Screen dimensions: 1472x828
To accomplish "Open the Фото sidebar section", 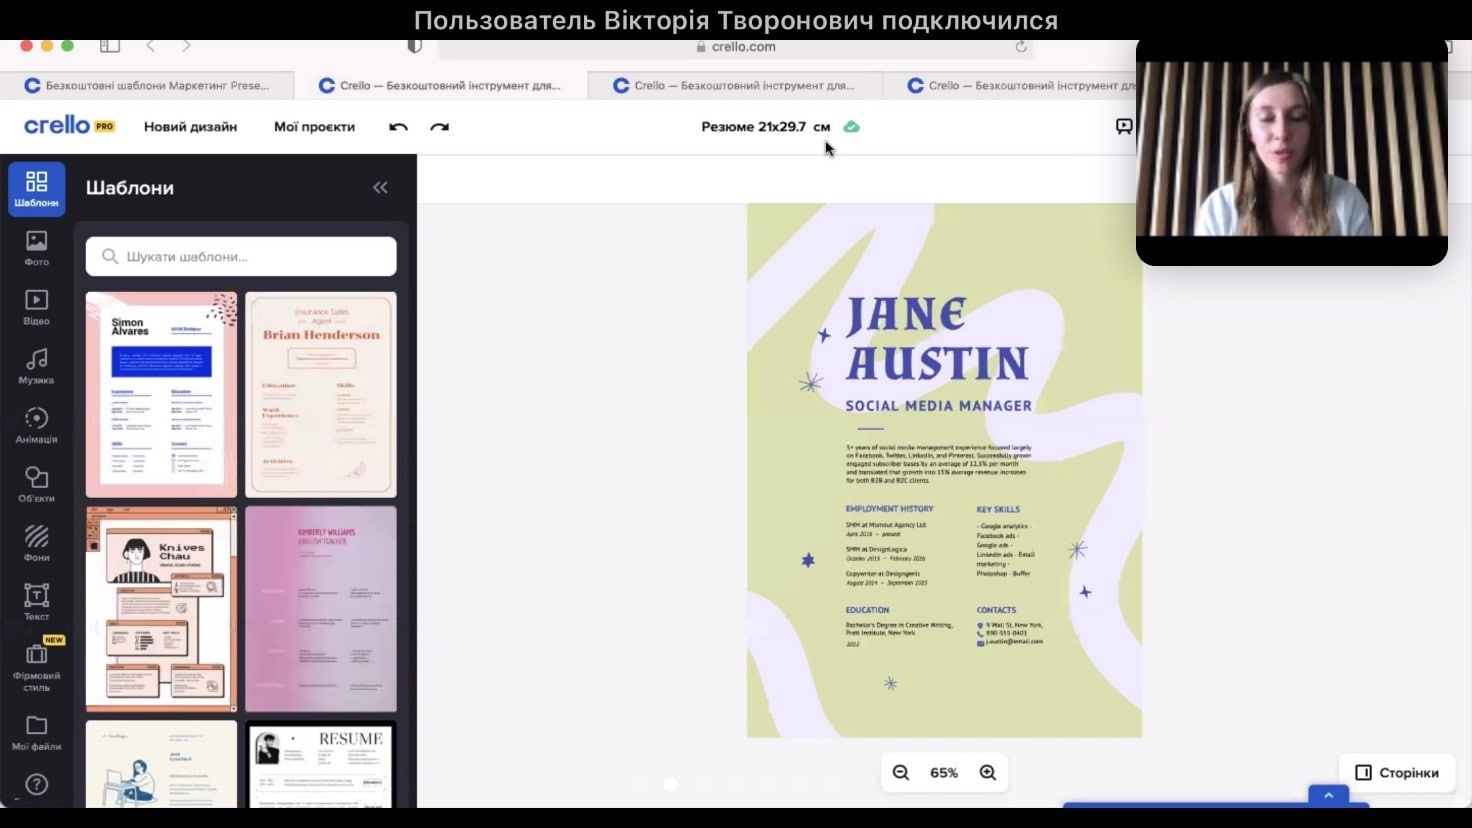I will tap(37, 248).
